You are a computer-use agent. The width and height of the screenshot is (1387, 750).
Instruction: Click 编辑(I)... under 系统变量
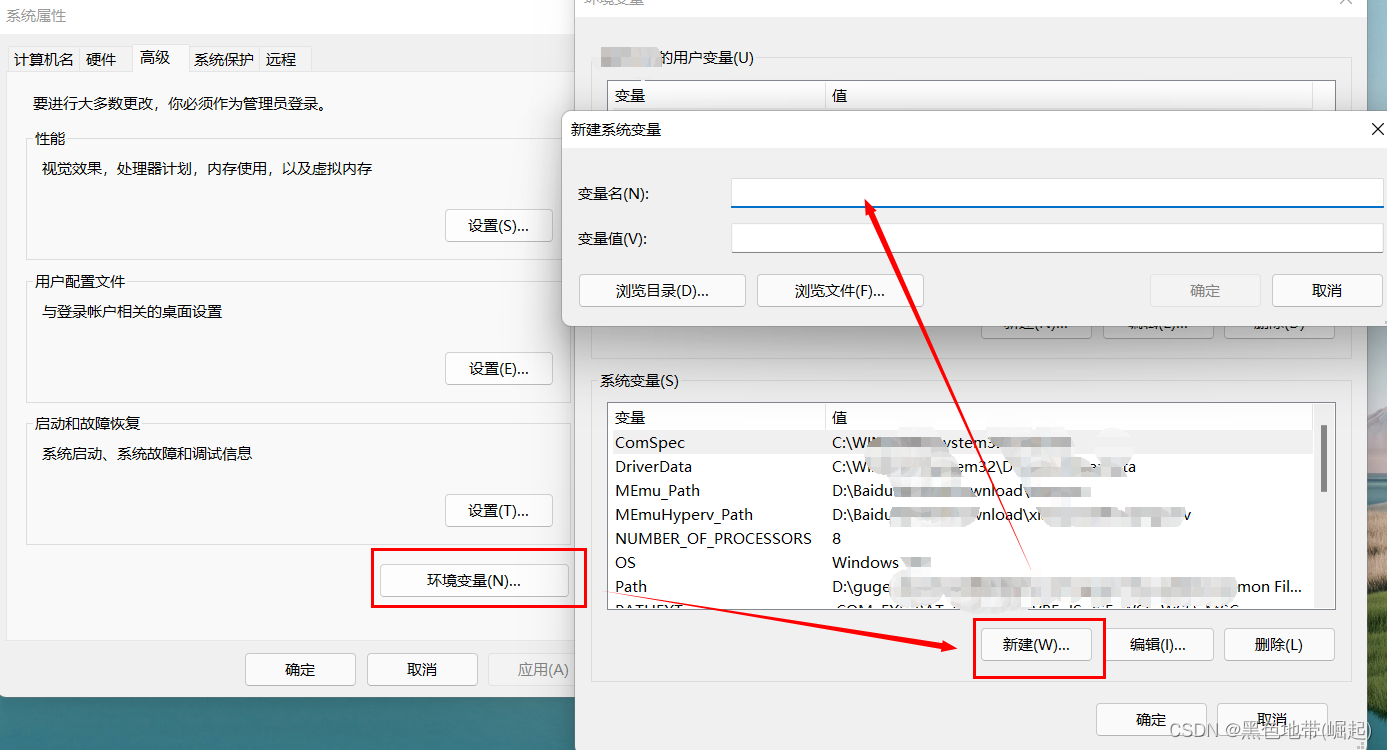[x=1158, y=645]
